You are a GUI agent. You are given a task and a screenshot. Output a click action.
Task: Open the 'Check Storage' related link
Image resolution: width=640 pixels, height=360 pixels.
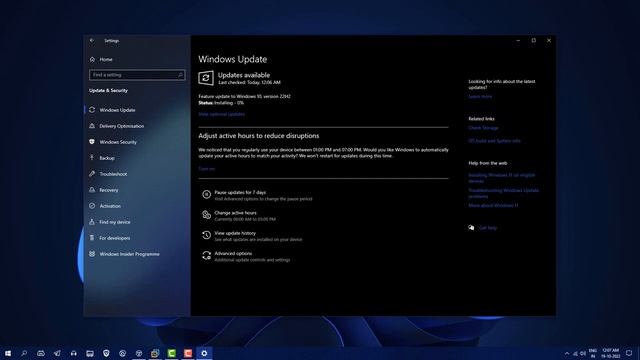tap(483, 128)
